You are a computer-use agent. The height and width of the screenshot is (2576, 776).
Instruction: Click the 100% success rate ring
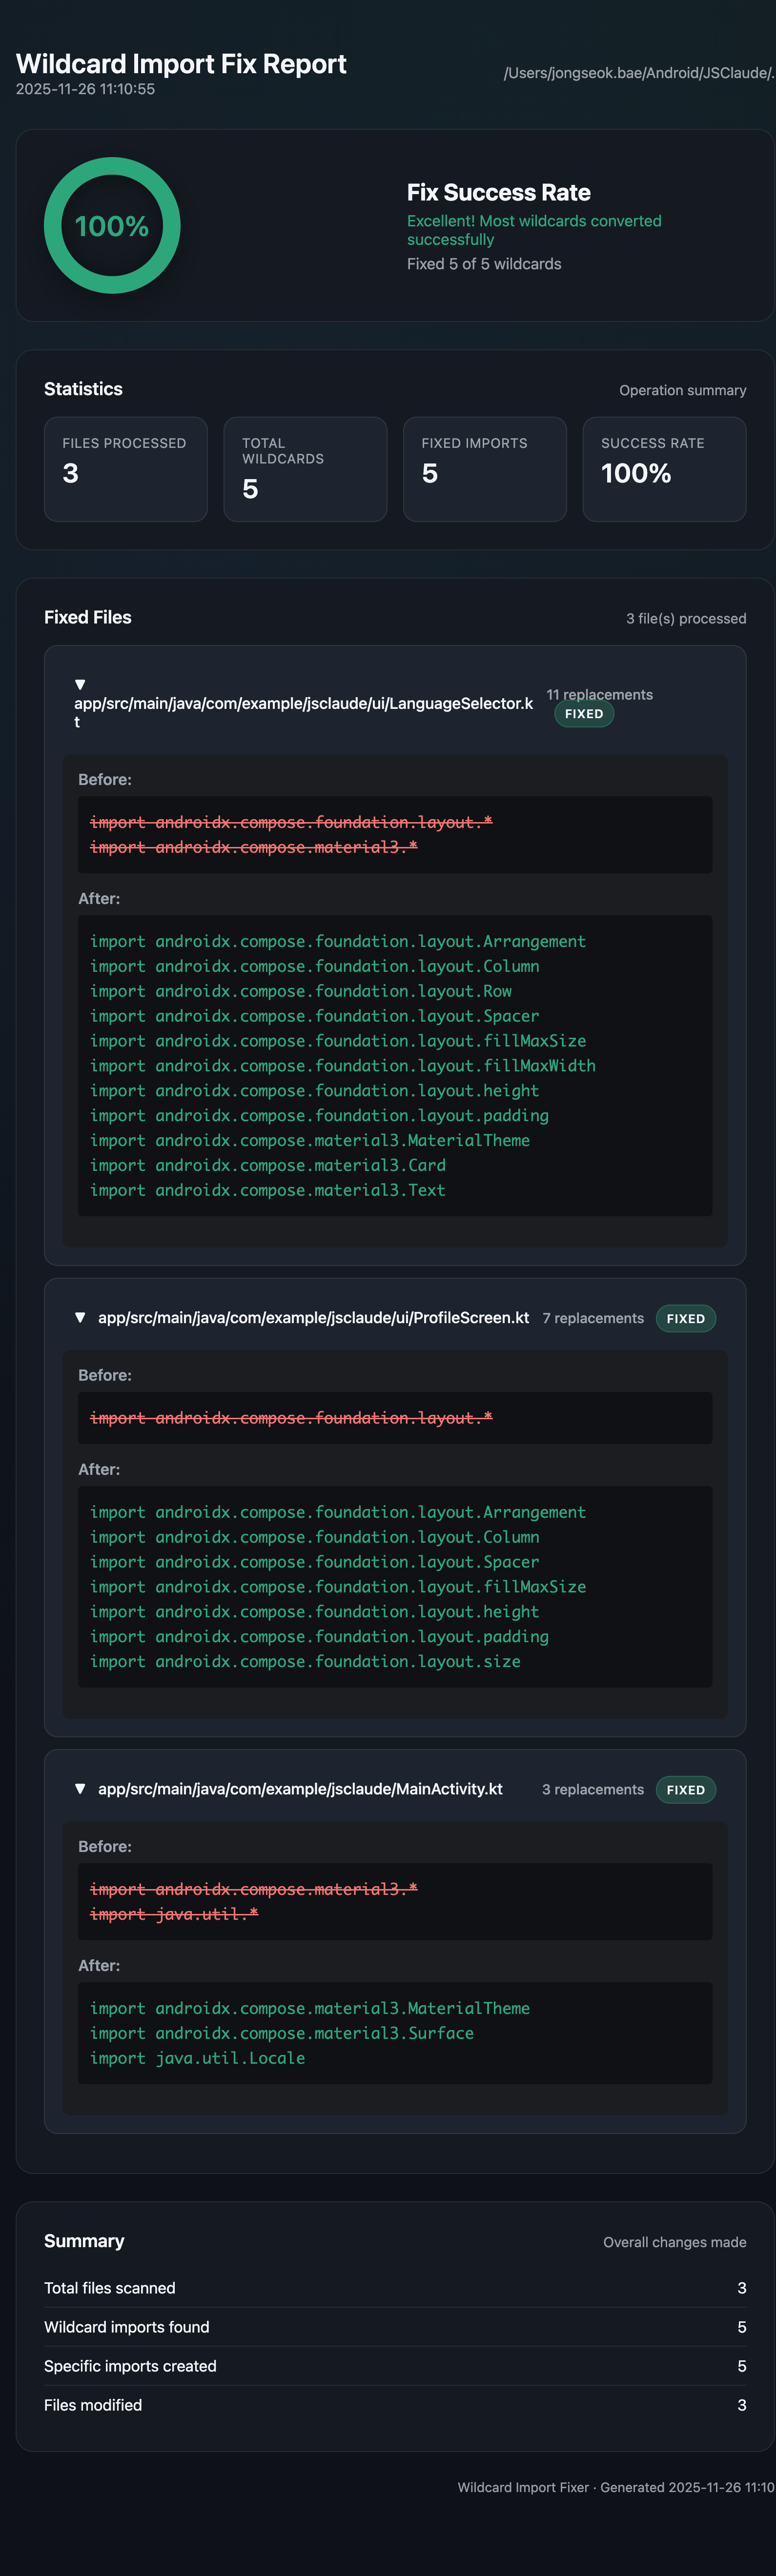112,226
